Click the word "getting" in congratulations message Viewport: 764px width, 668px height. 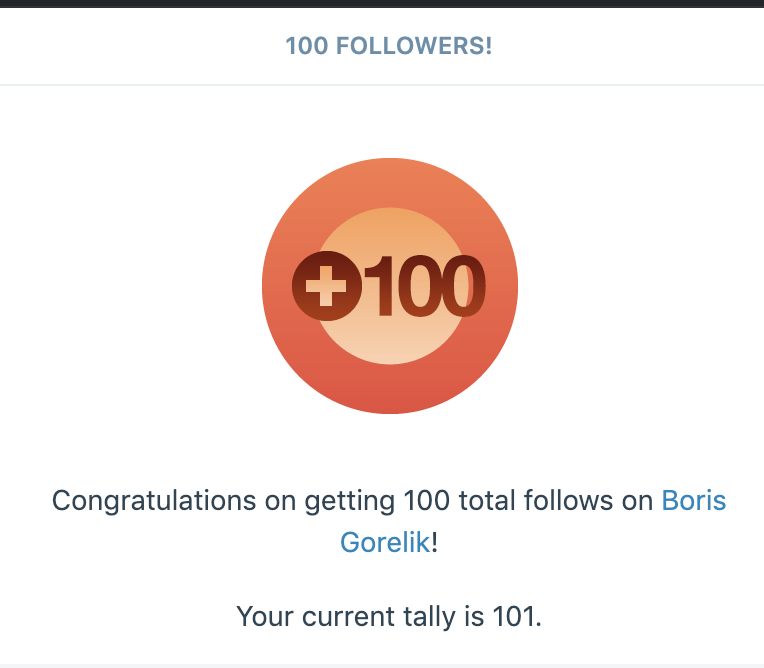tap(349, 501)
